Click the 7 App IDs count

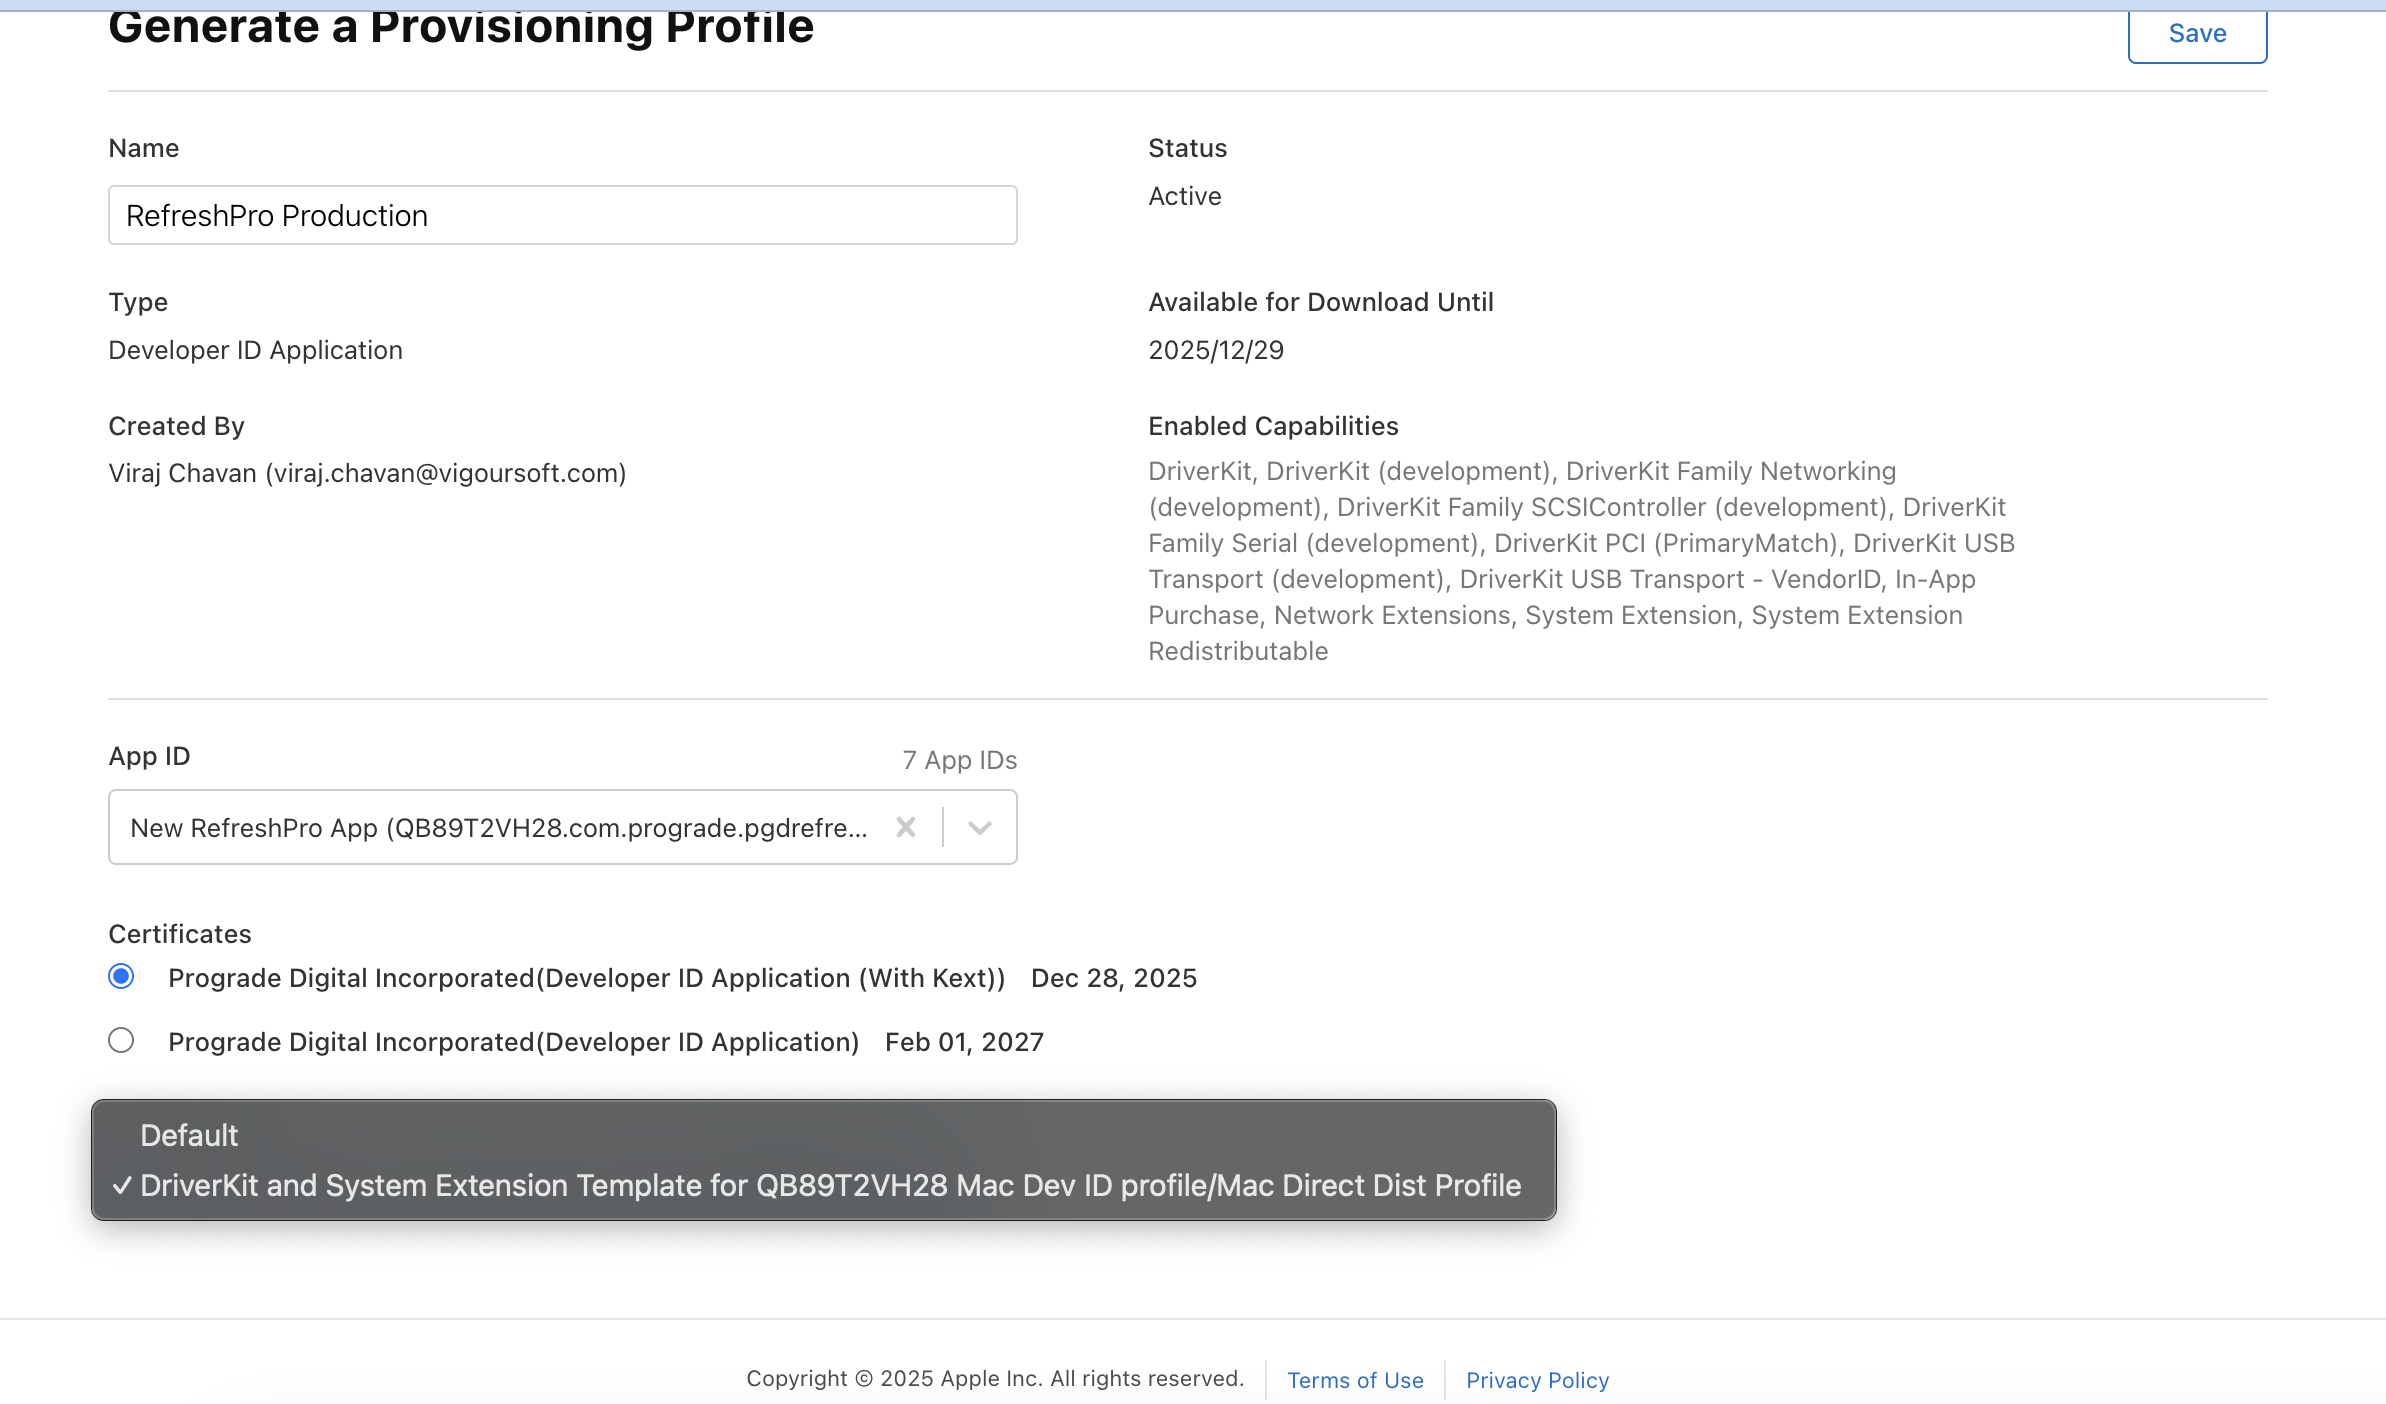coord(960,760)
